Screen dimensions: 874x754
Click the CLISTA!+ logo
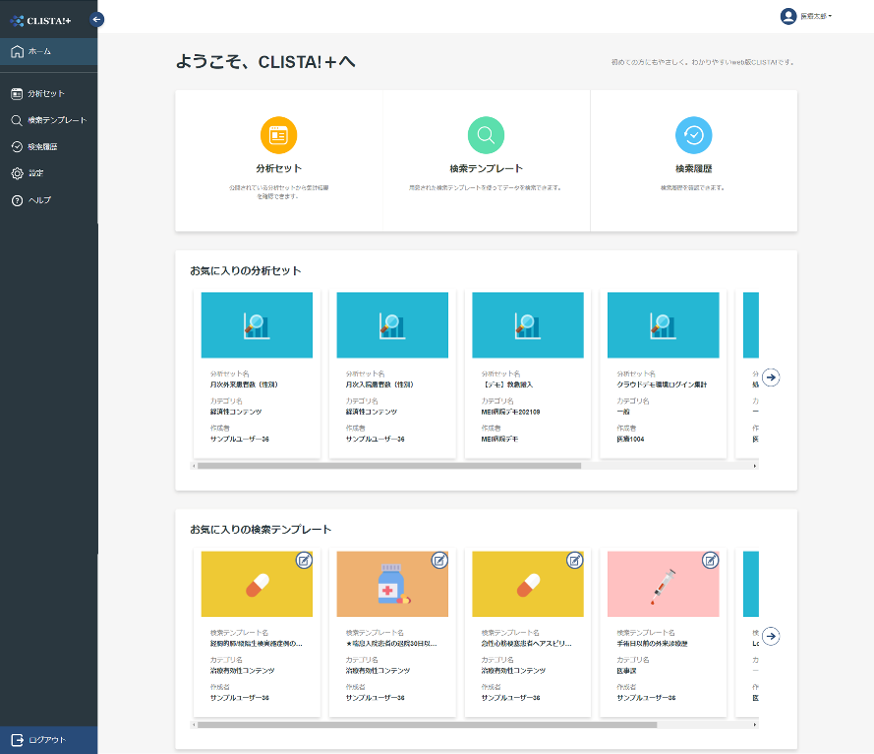41,21
